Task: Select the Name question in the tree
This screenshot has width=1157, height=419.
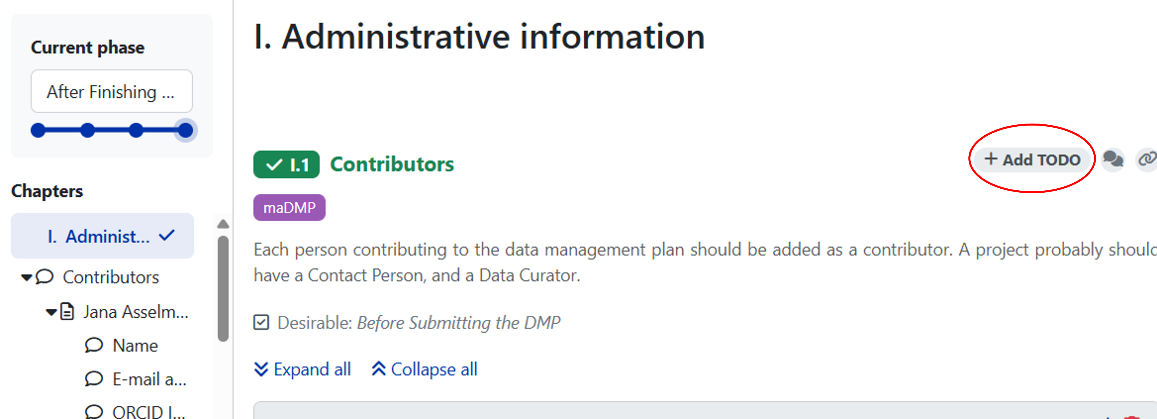Action: point(135,346)
